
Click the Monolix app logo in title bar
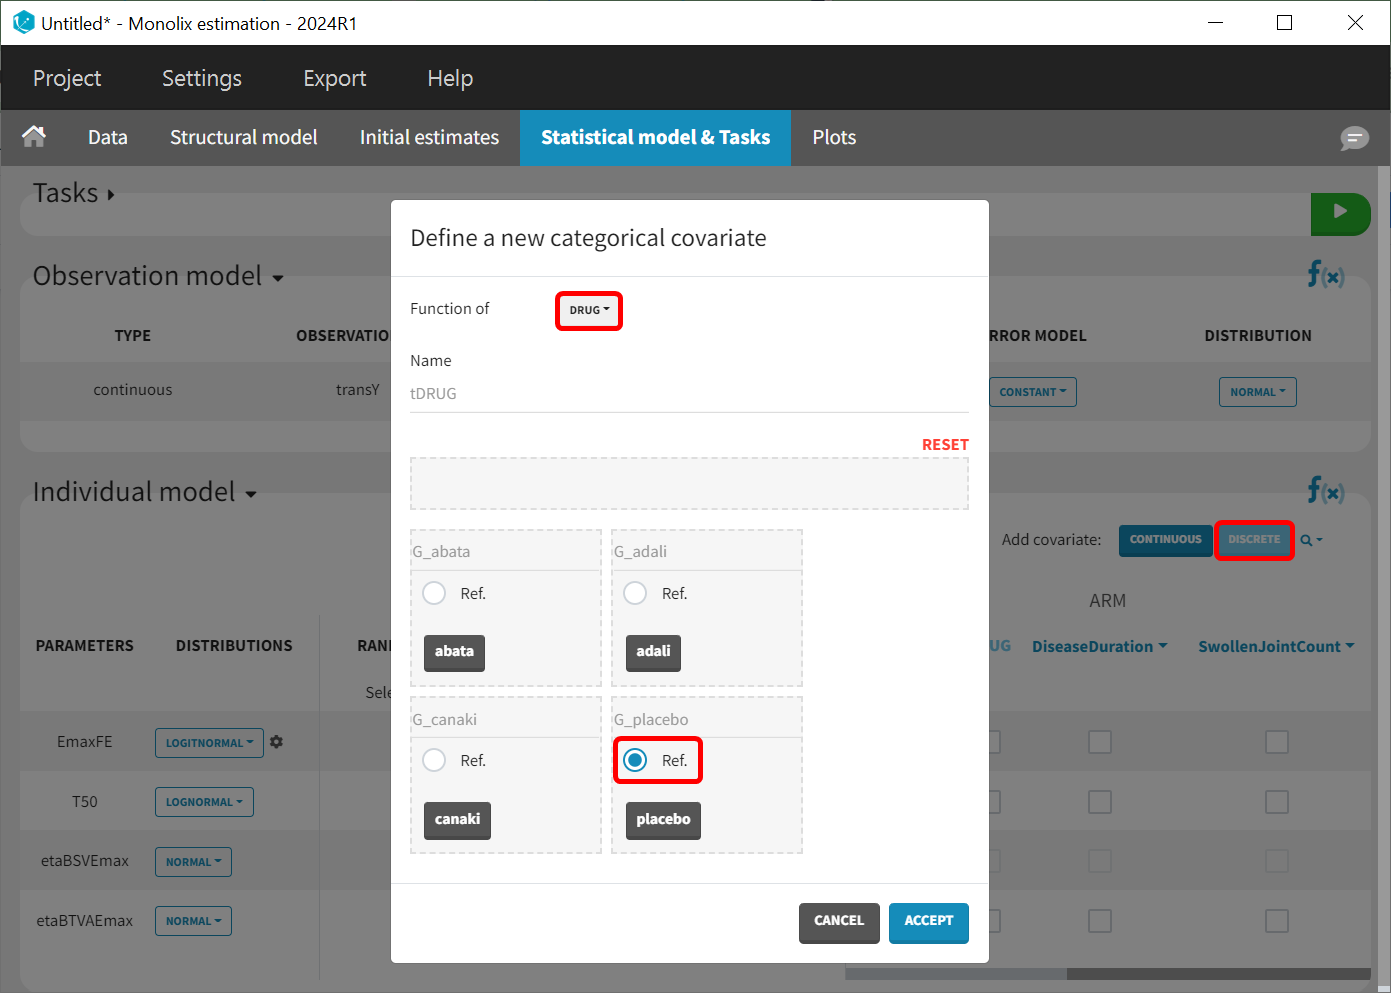pos(22,22)
